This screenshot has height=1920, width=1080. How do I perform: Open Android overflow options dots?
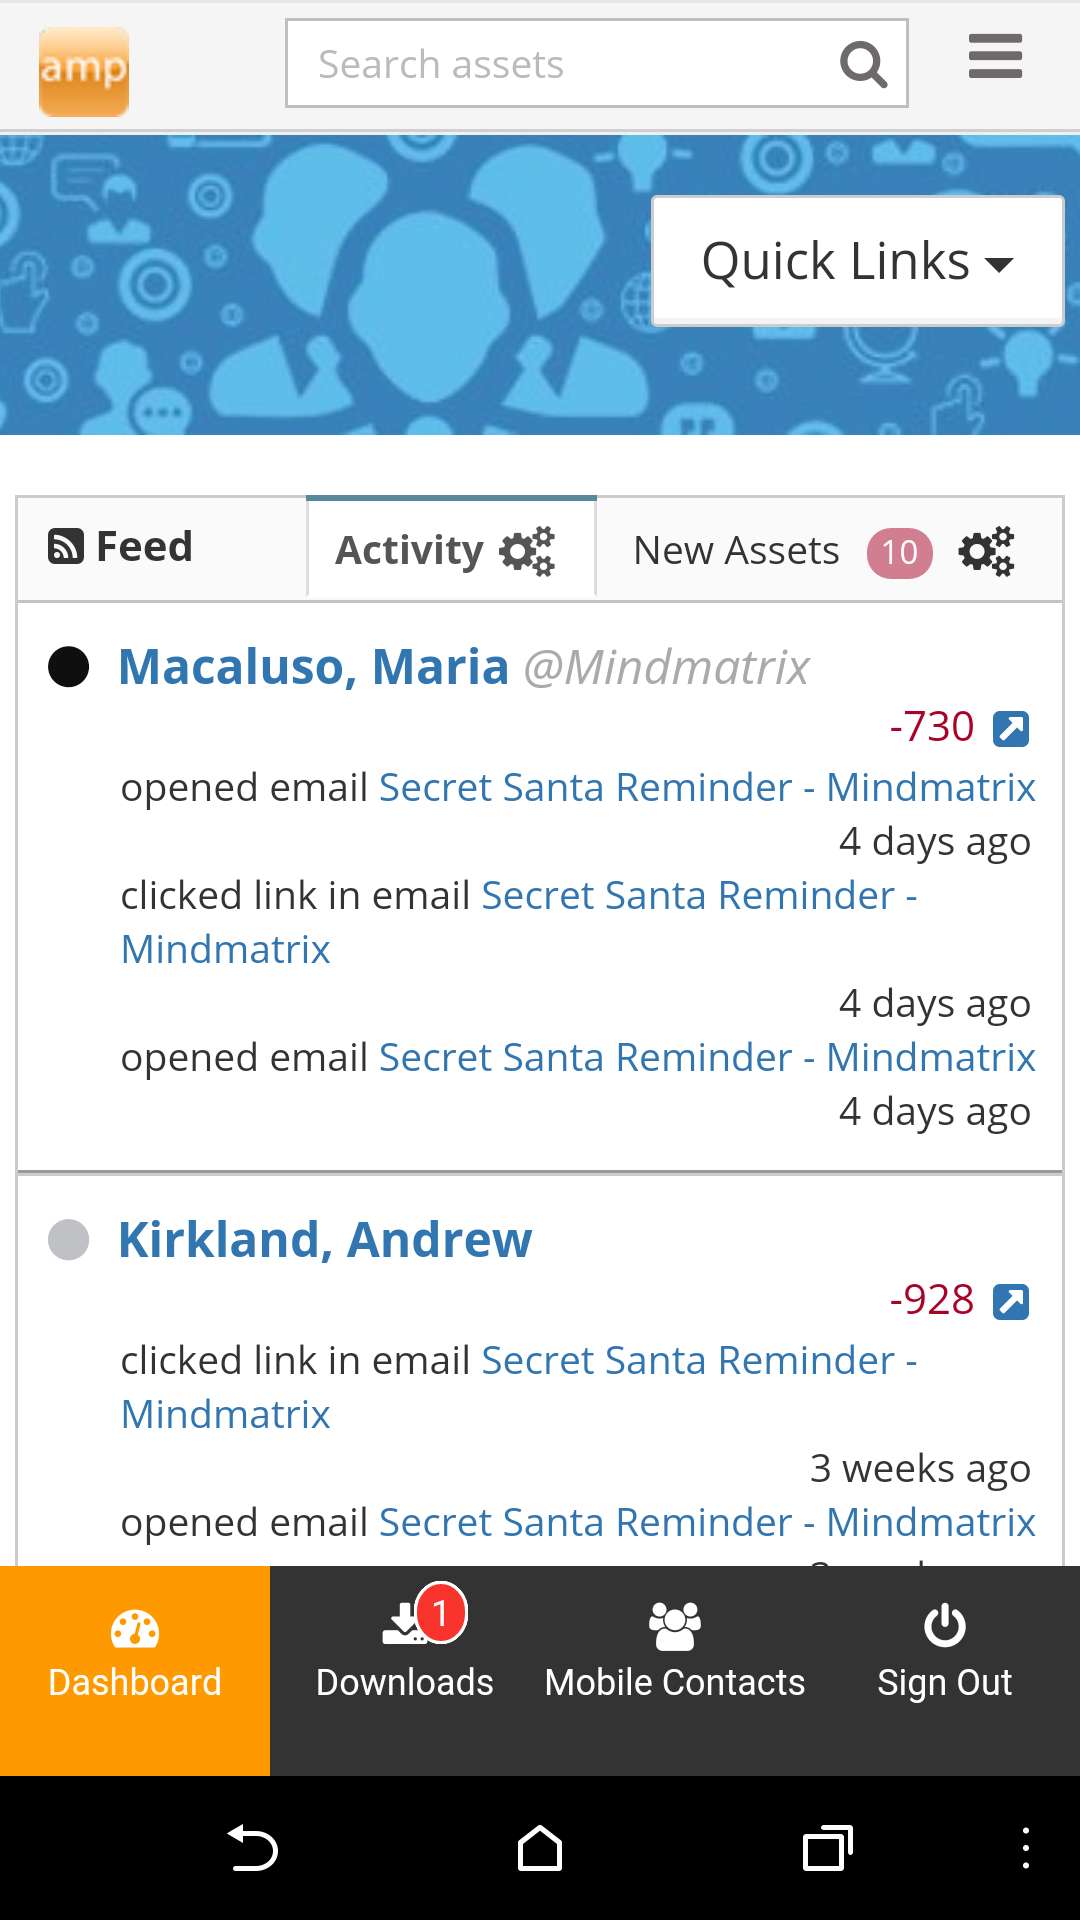(1025, 1848)
